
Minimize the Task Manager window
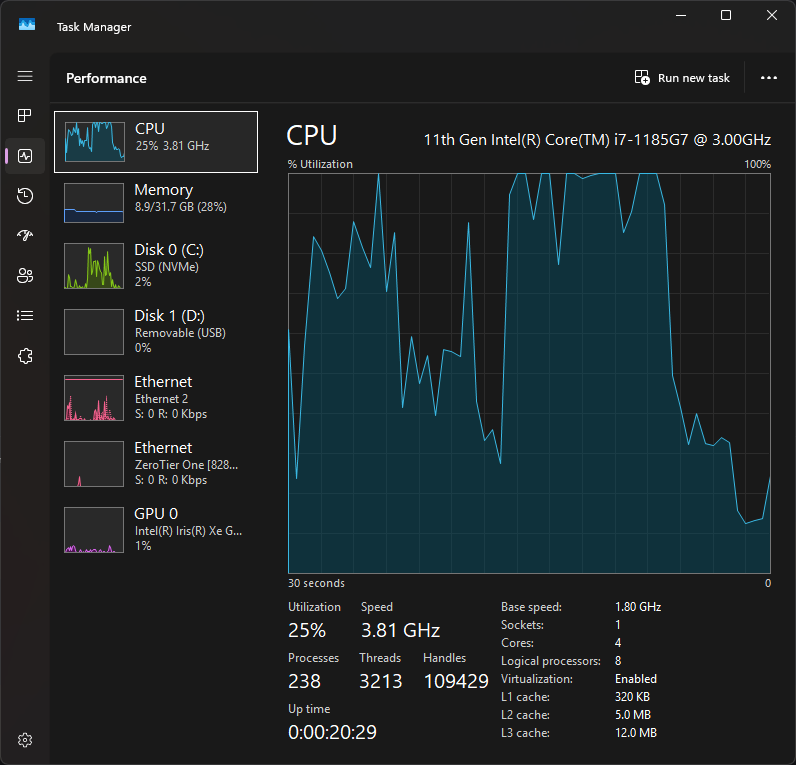click(681, 15)
